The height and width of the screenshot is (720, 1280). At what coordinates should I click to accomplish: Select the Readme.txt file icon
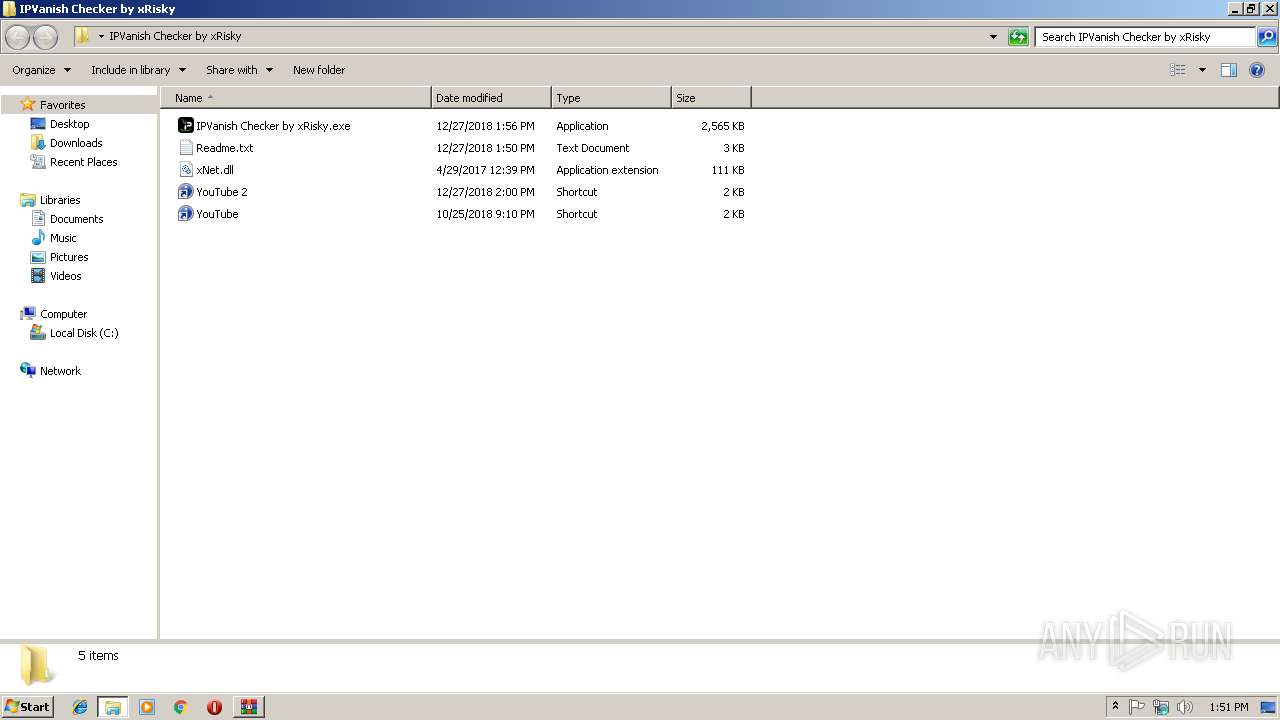click(185, 148)
